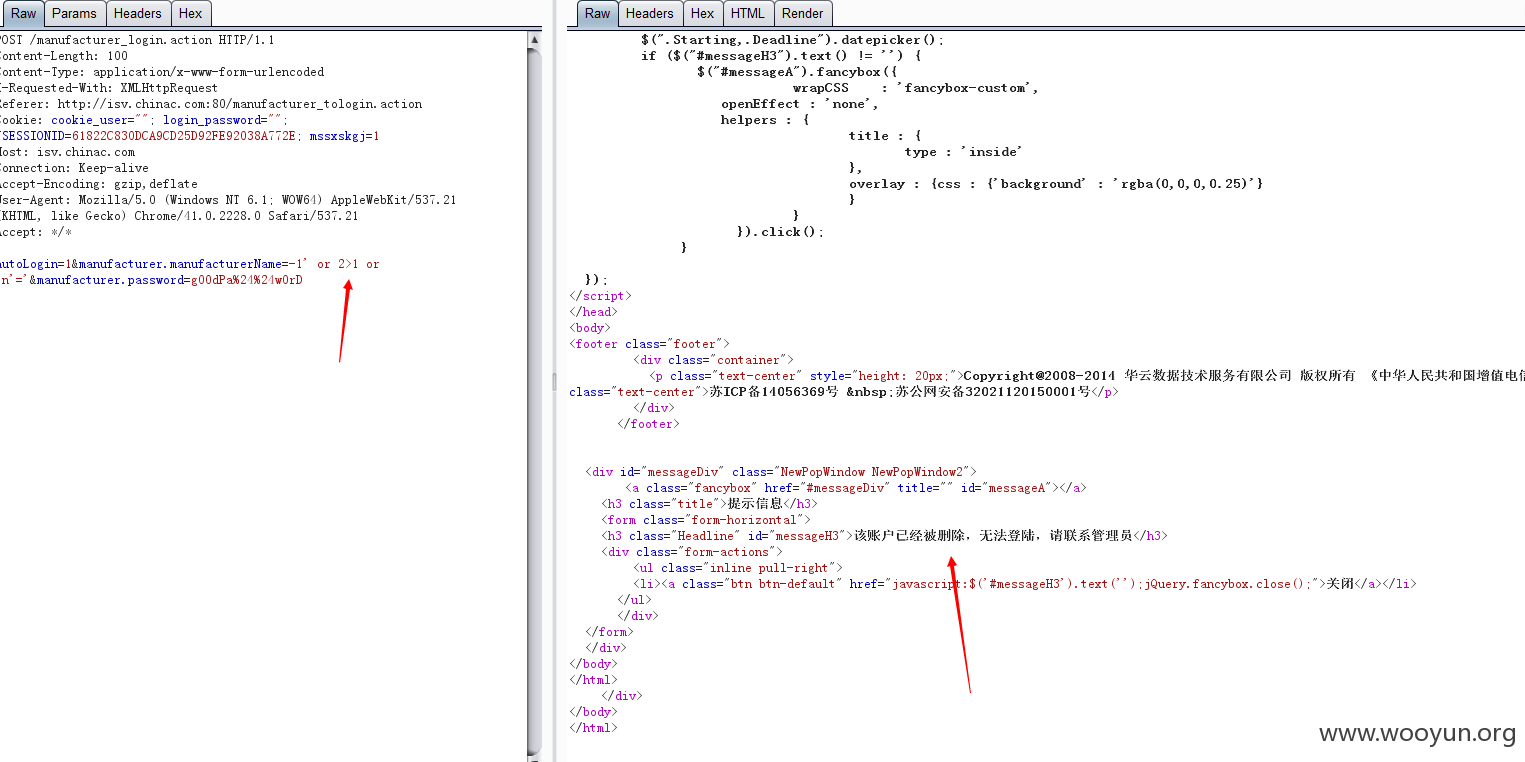Open the response Hex tab

click(x=702, y=13)
